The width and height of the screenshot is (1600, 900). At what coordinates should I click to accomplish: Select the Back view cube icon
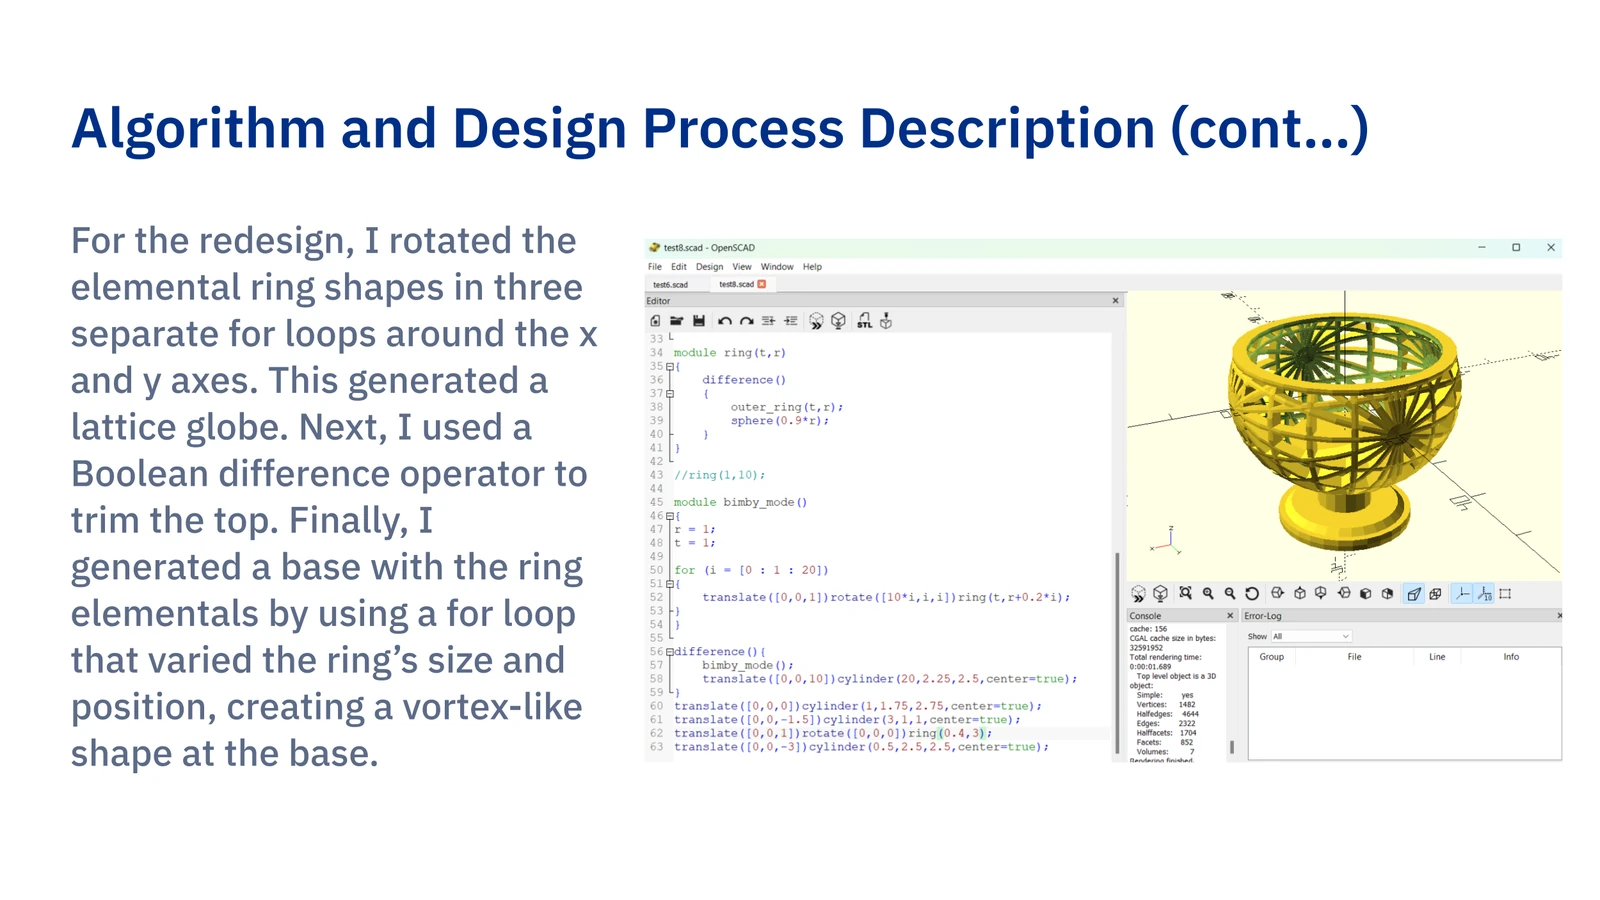pos(1387,594)
